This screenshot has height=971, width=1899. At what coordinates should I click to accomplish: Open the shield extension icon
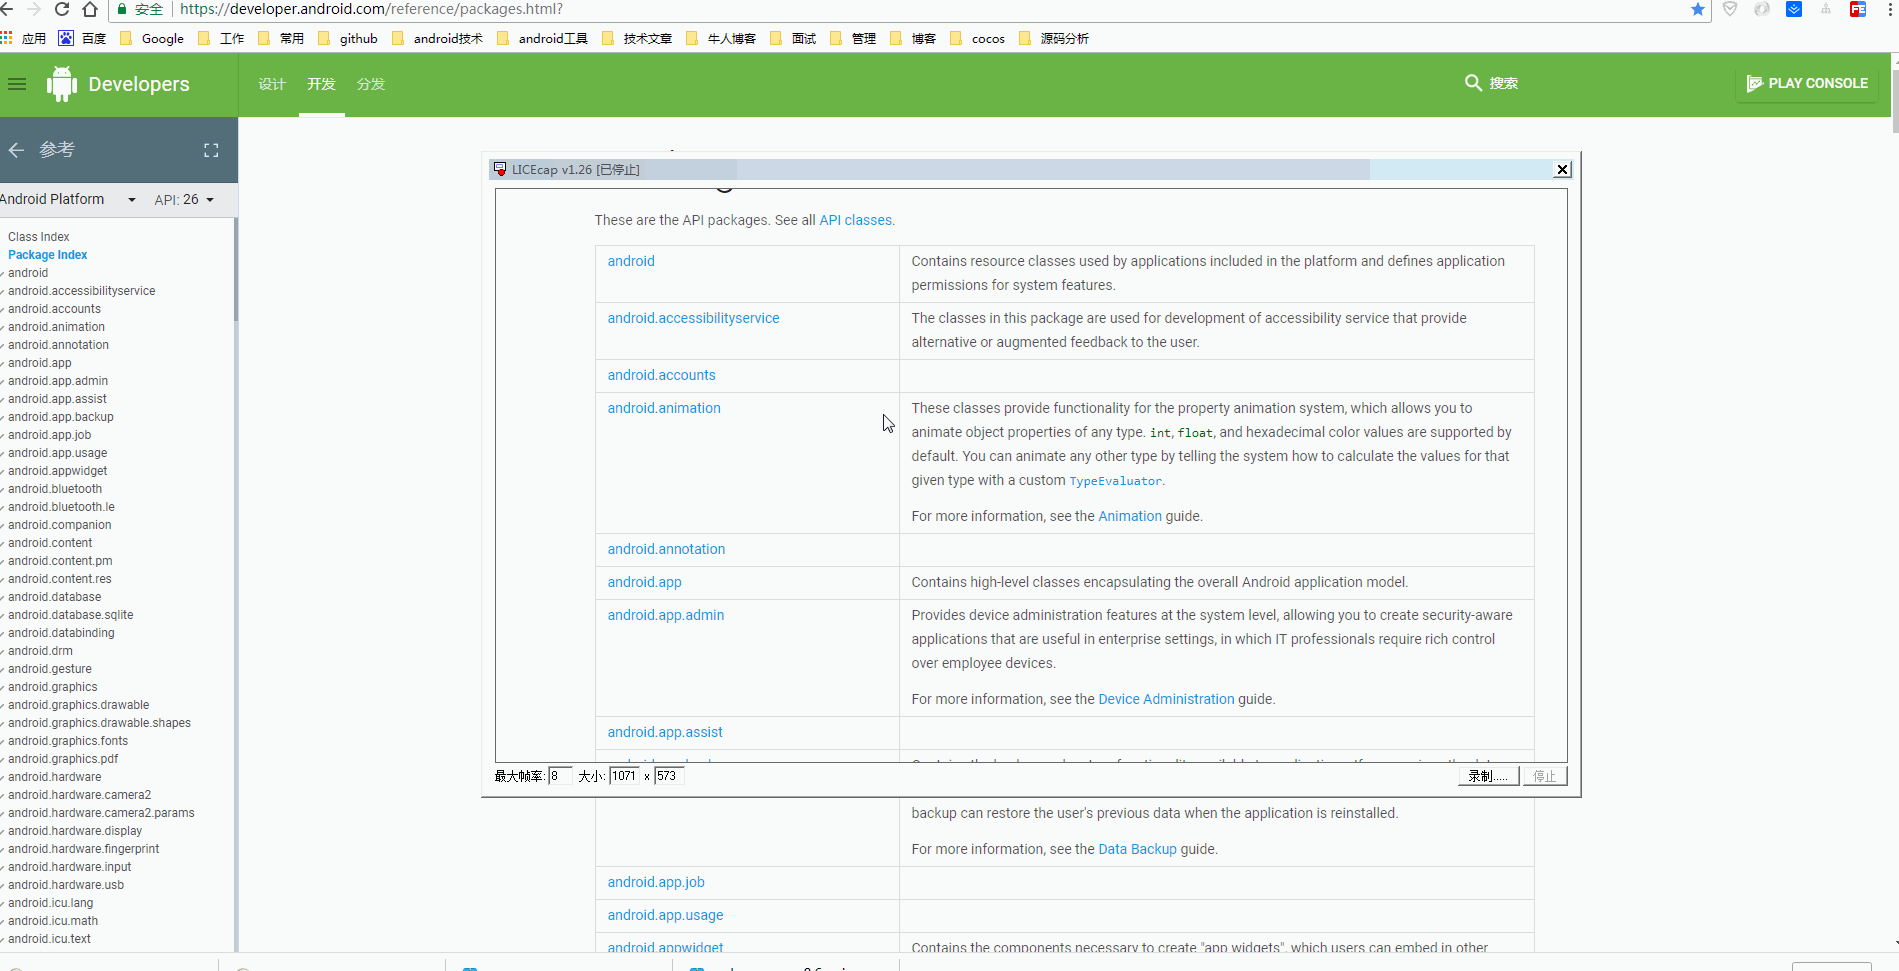(1730, 9)
